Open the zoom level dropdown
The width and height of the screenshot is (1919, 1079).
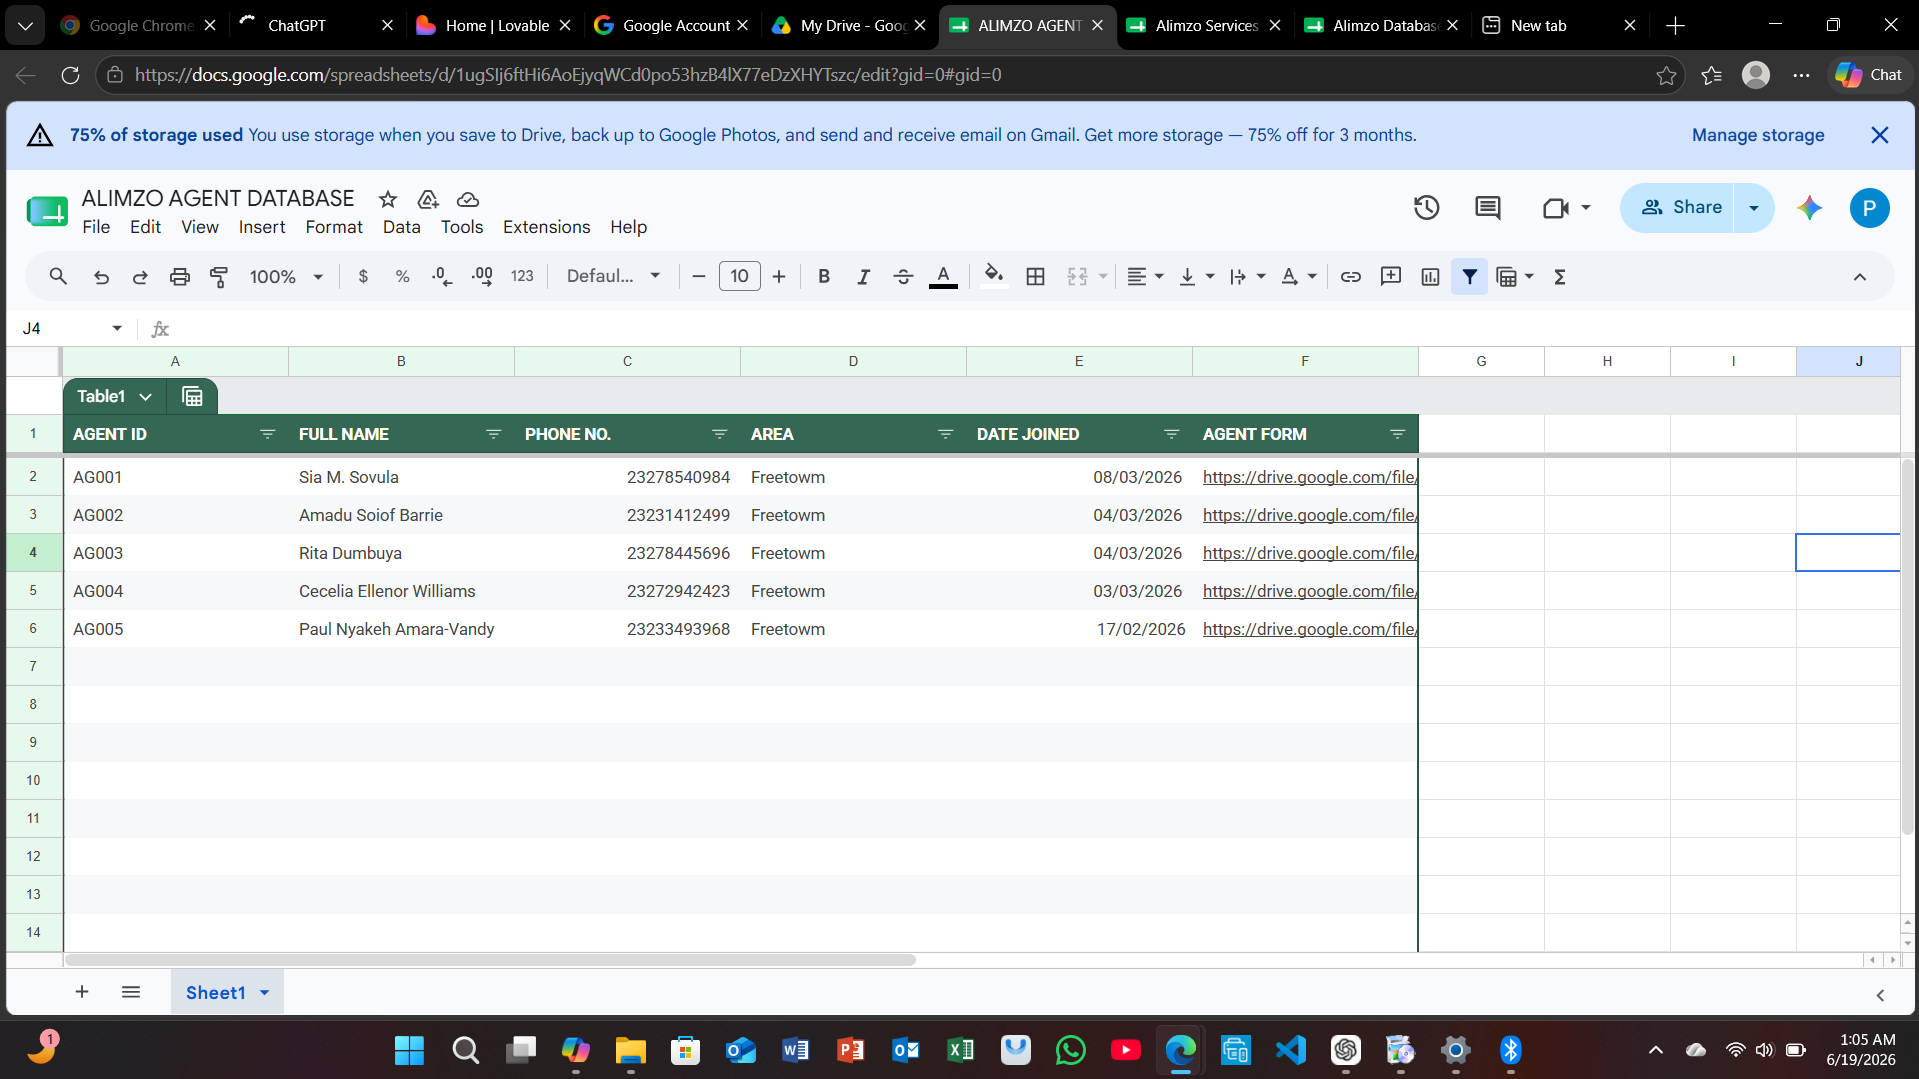pos(286,276)
